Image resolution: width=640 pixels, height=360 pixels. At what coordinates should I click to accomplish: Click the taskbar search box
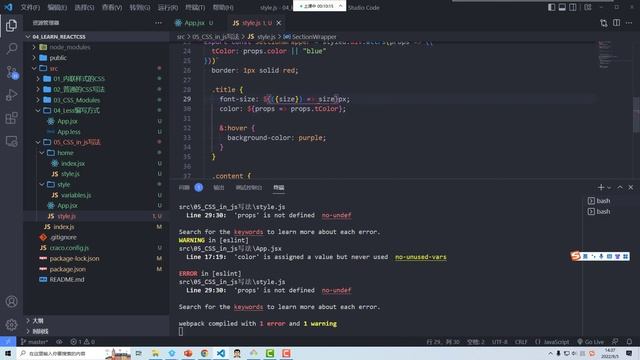[x=61, y=353]
